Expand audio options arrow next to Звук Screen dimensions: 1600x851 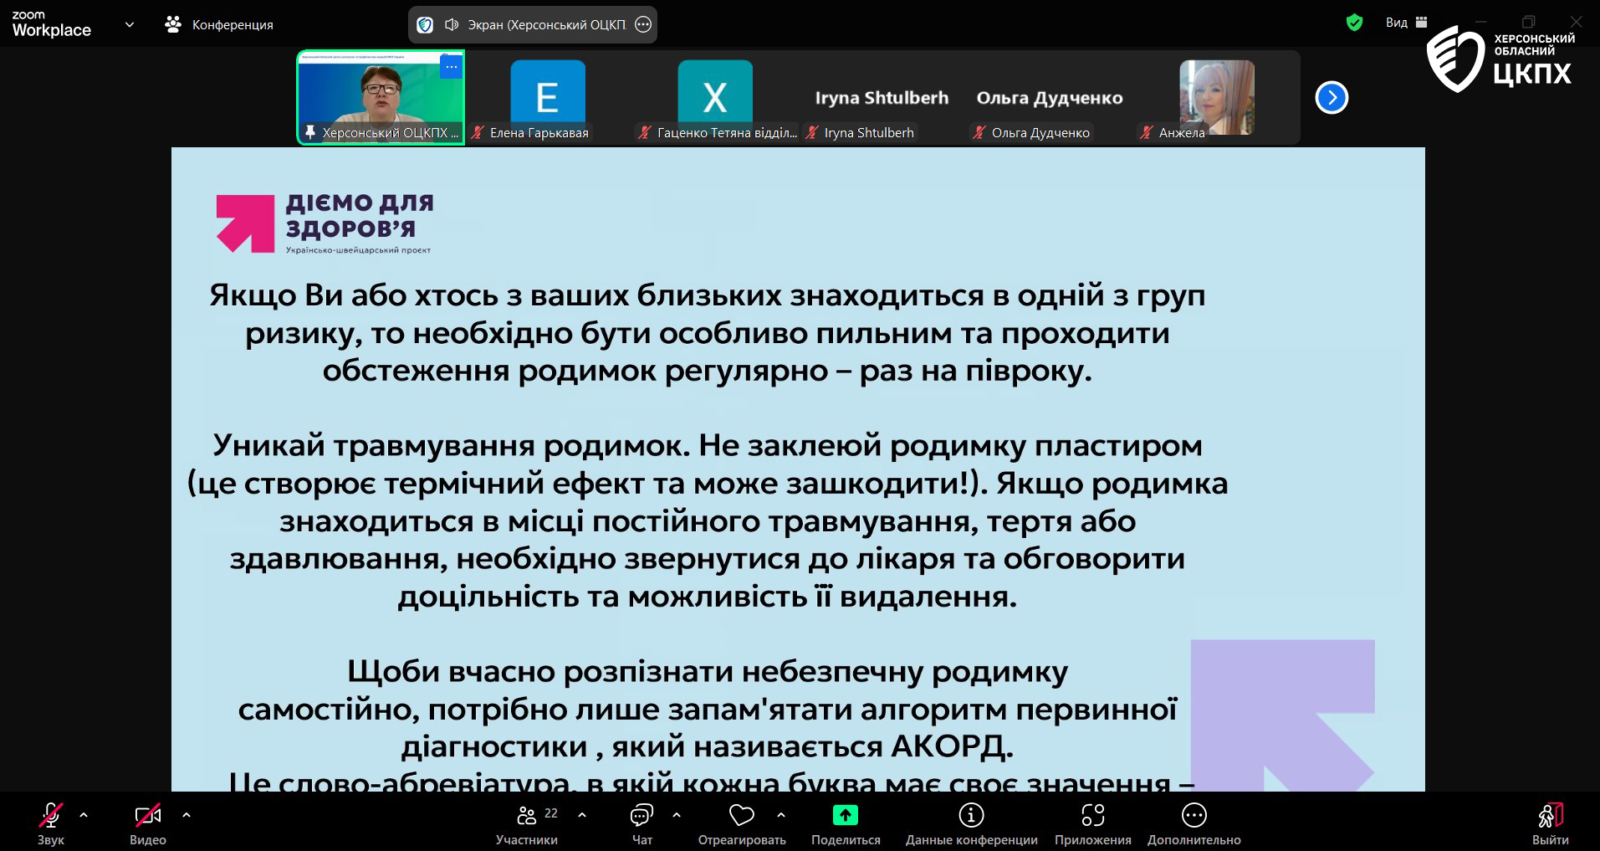(84, 815)
